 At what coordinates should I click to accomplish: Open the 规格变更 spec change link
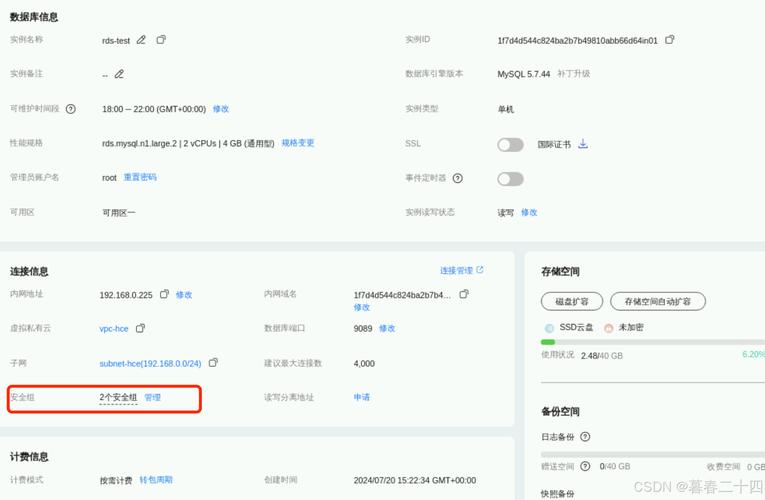coord(298,143)
